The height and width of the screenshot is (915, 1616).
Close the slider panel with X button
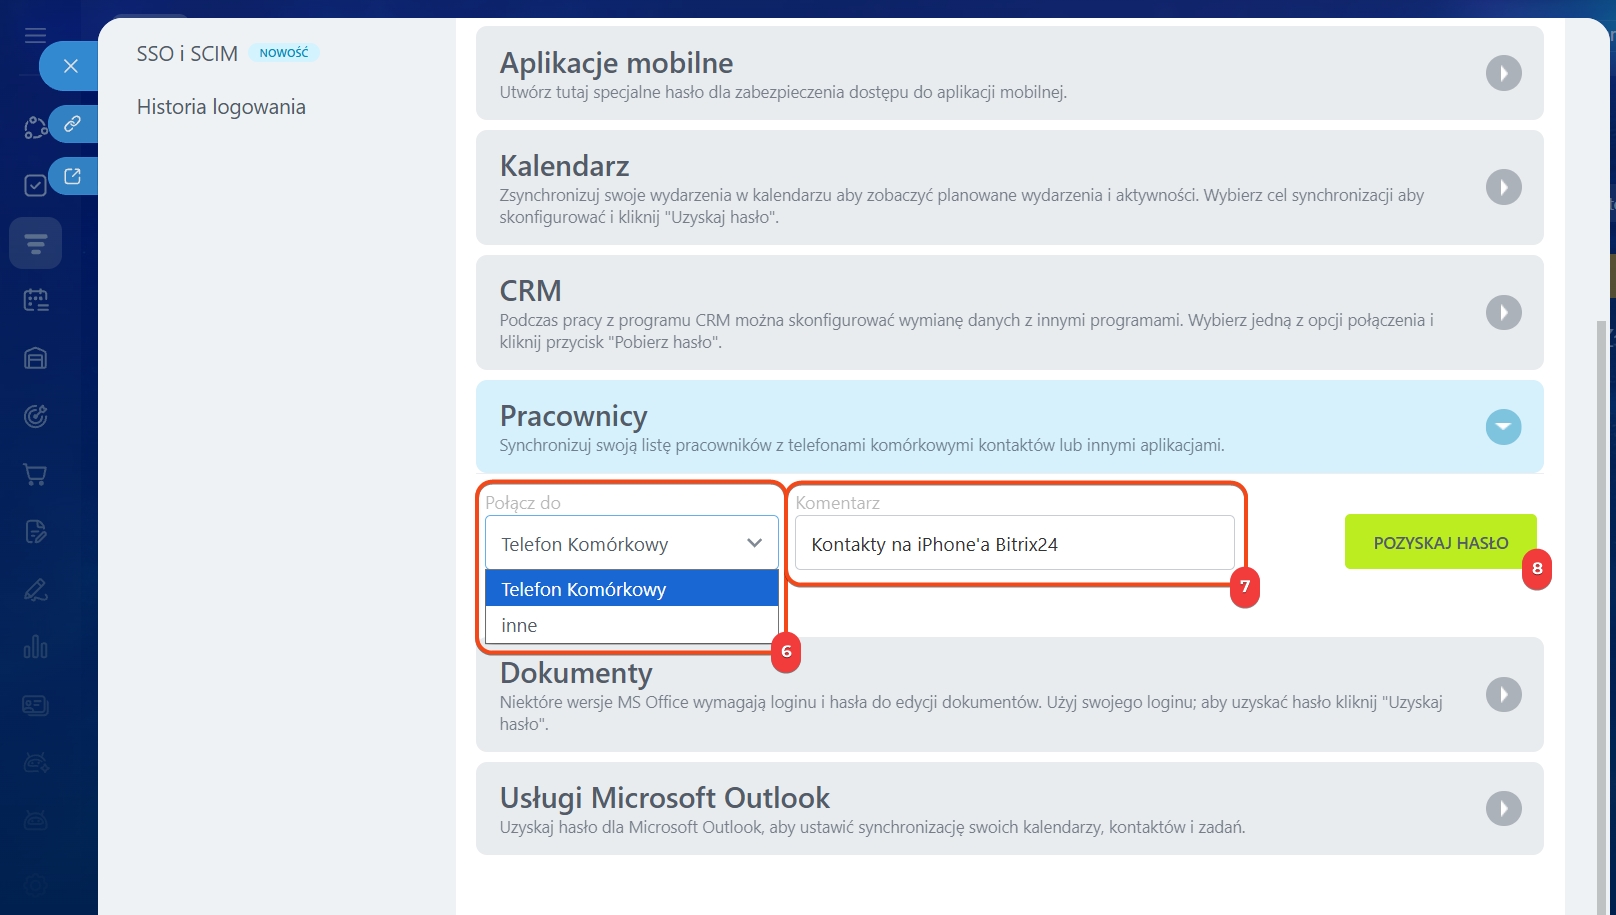(x=70, y=66)
